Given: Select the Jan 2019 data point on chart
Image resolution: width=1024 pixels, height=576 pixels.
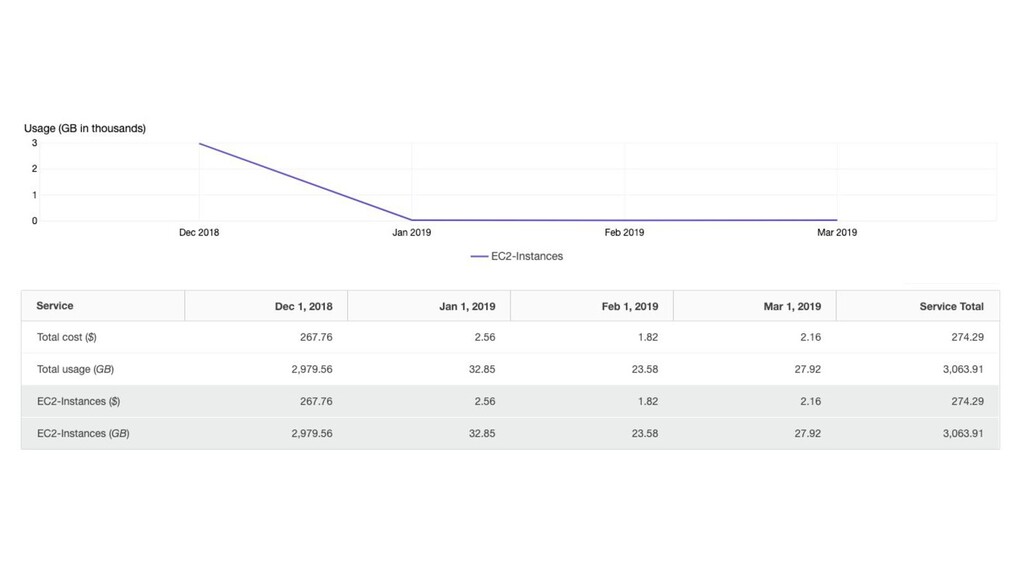Looking at the screenshot, I should pos(411,220).
